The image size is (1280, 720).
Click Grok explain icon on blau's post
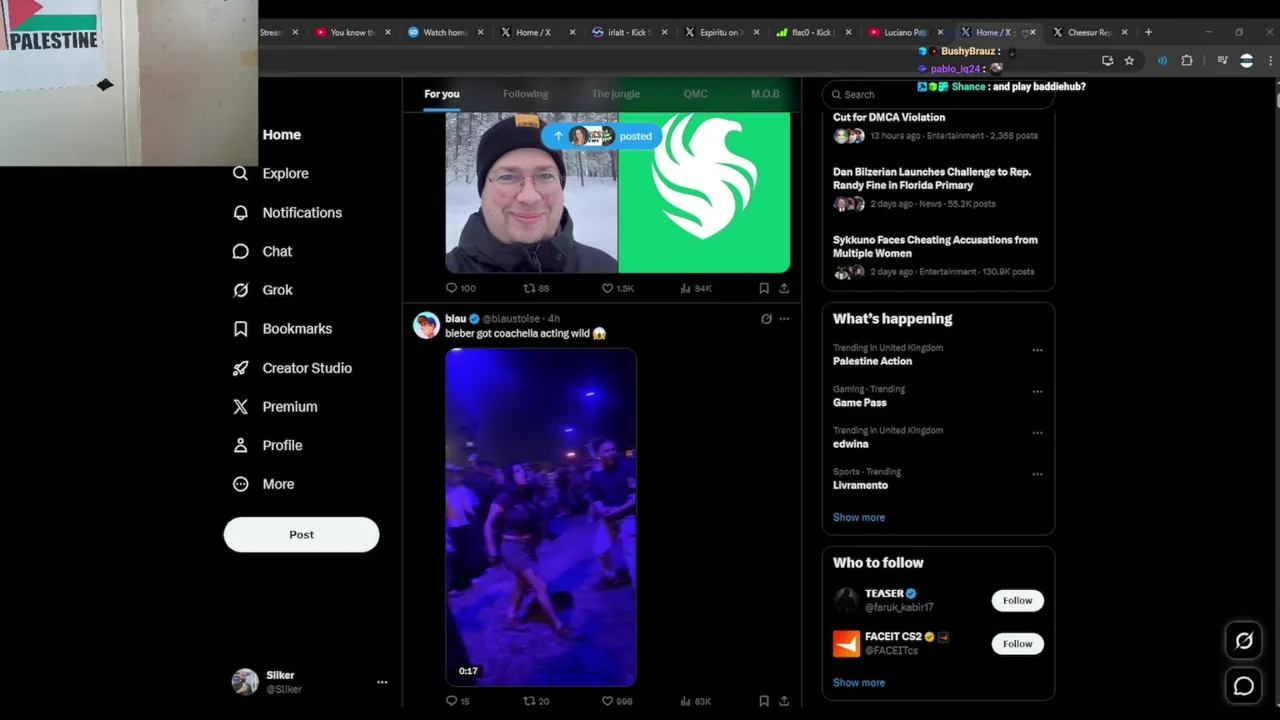pyautogui.click(x=766, y=319)
